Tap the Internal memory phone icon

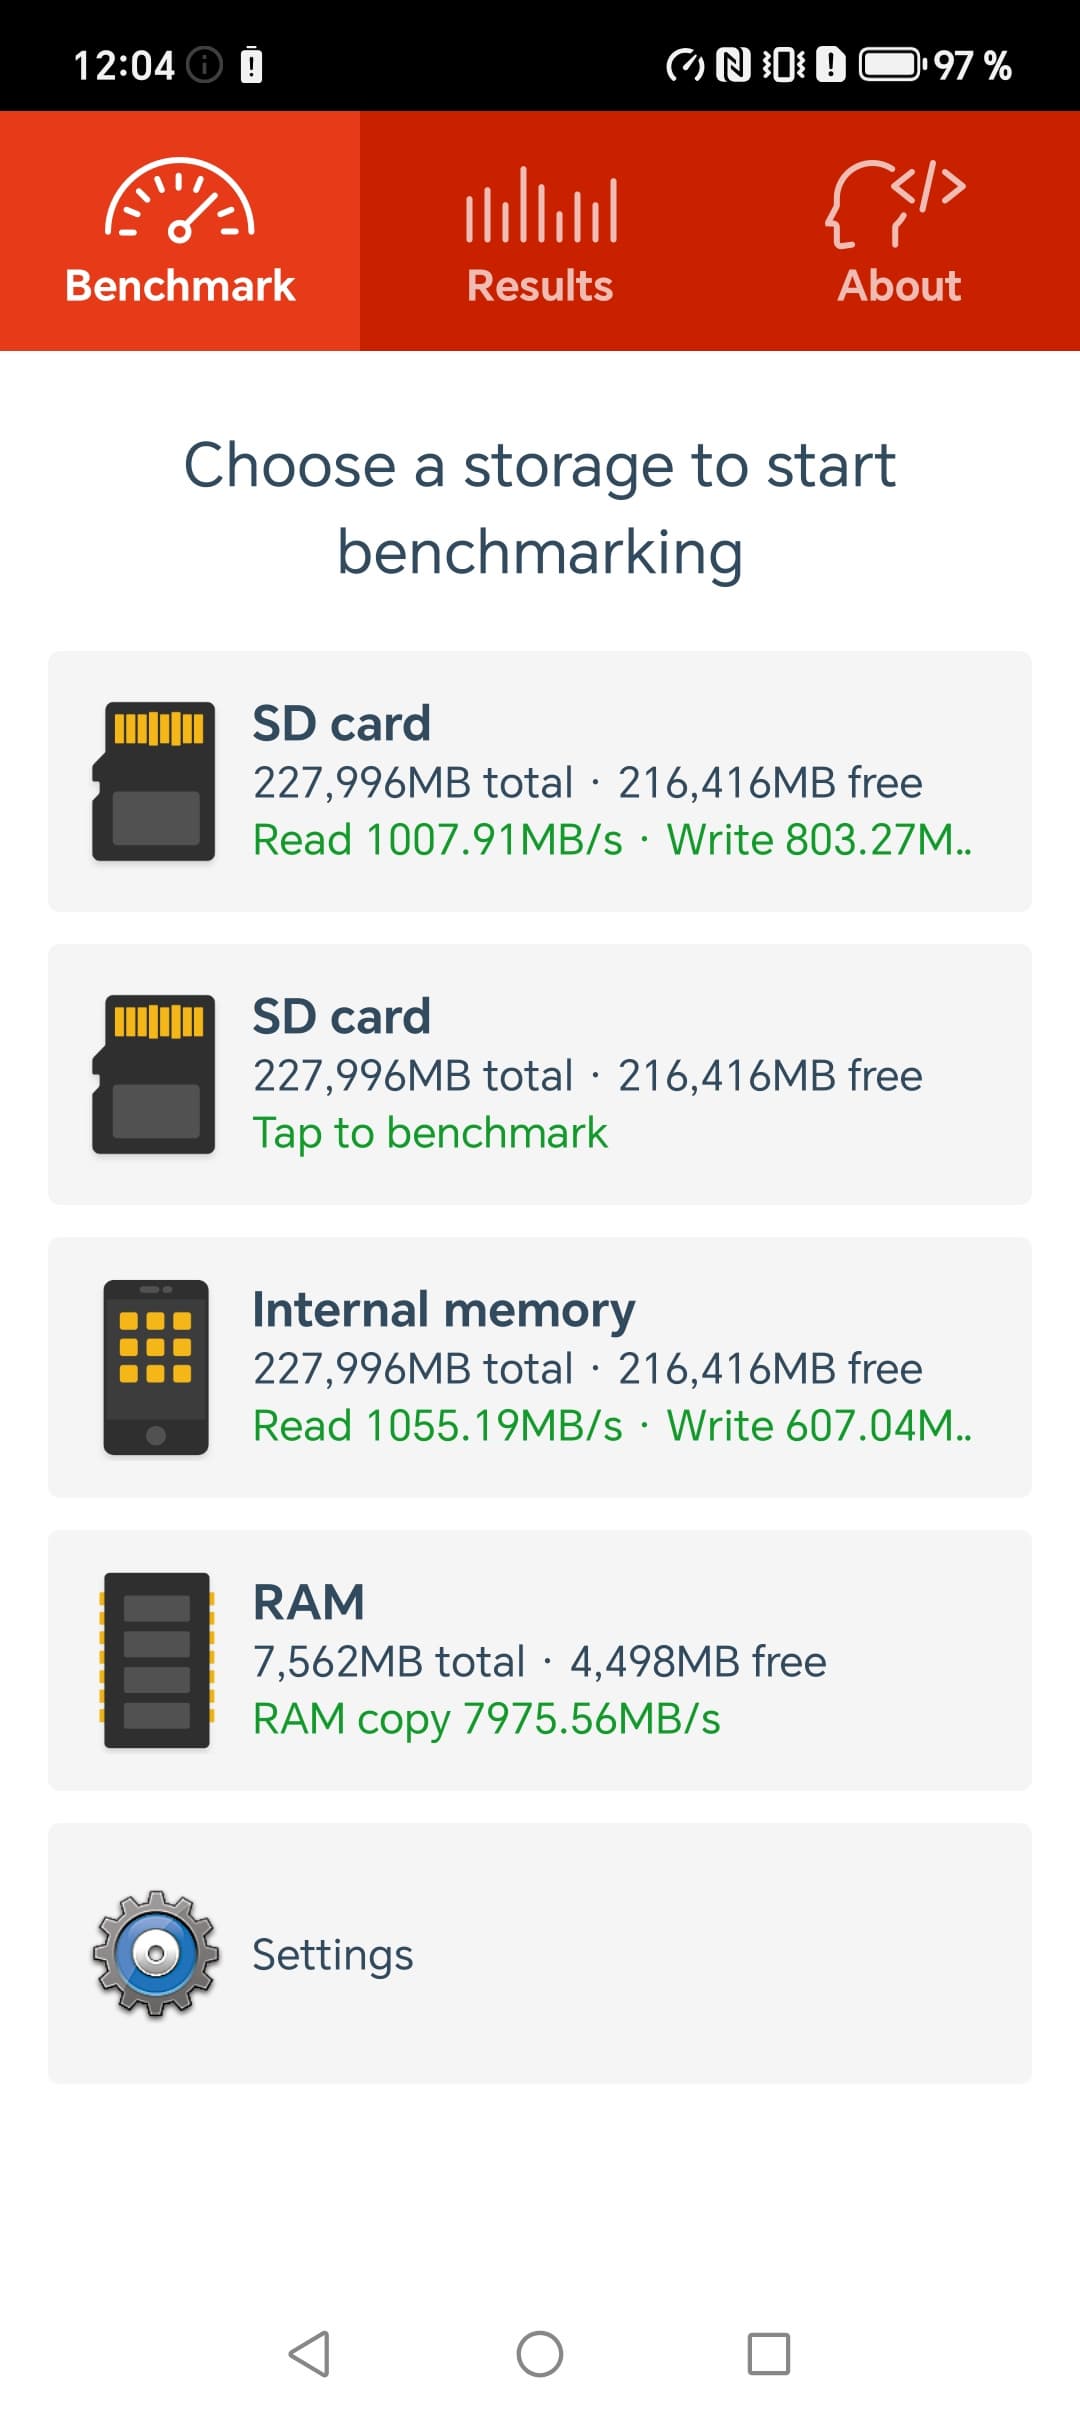click(156, 1367)
